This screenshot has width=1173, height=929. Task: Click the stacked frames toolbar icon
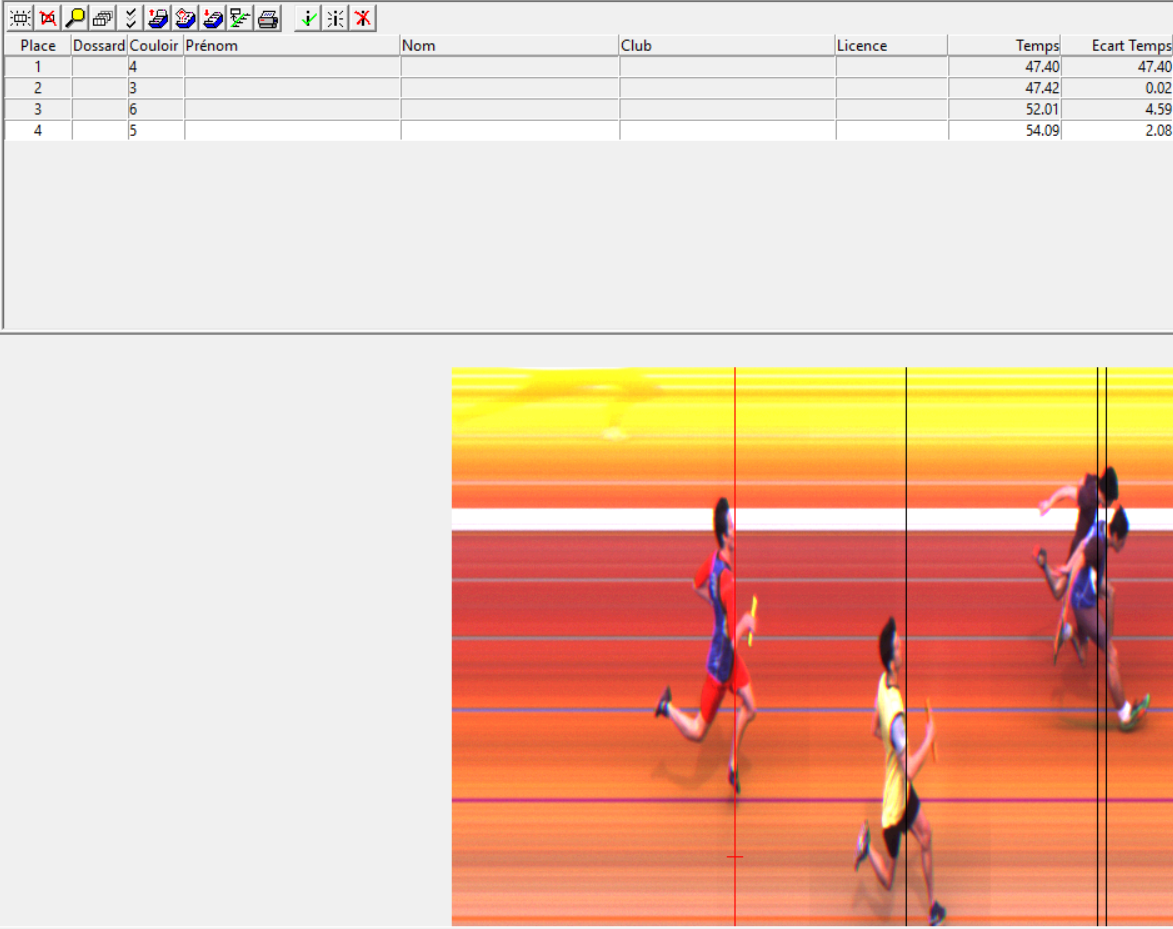click(102, 18)
